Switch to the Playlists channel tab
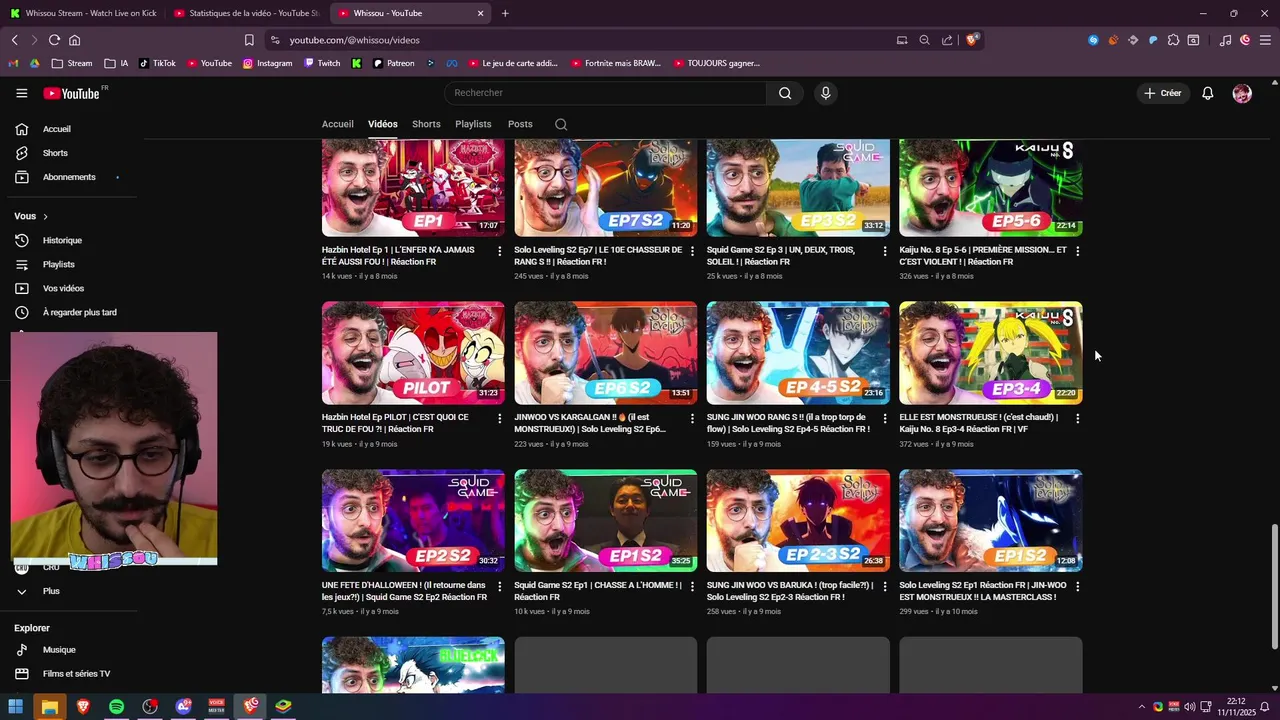This screenshot has height=720, width=1280. [x=473, y=124]
